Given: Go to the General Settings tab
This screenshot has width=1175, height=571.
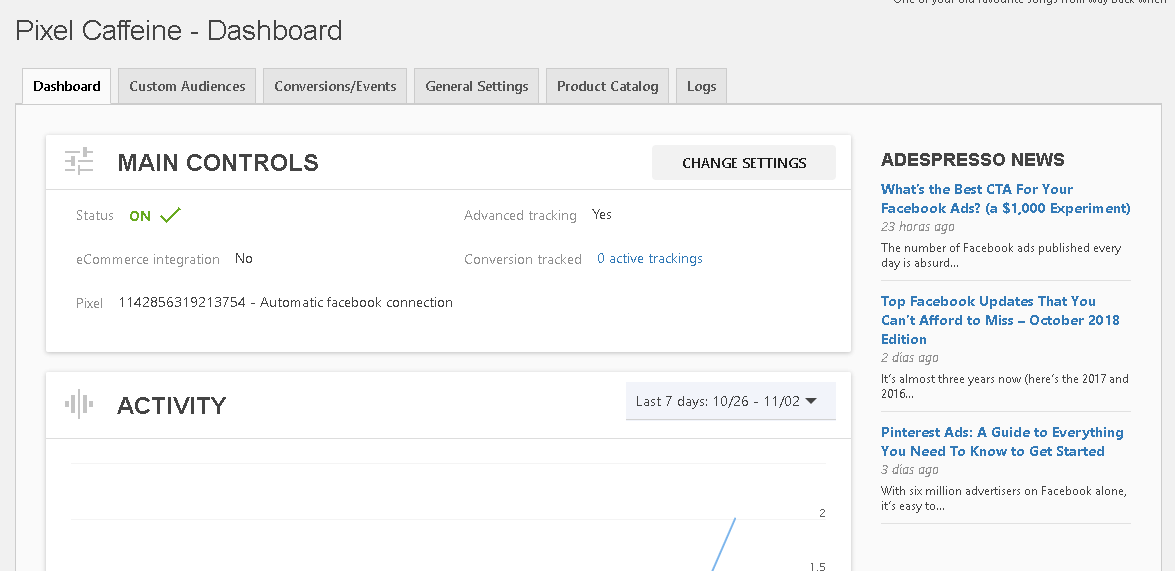Looking at the screenshot, I should [x=477, y=86].
